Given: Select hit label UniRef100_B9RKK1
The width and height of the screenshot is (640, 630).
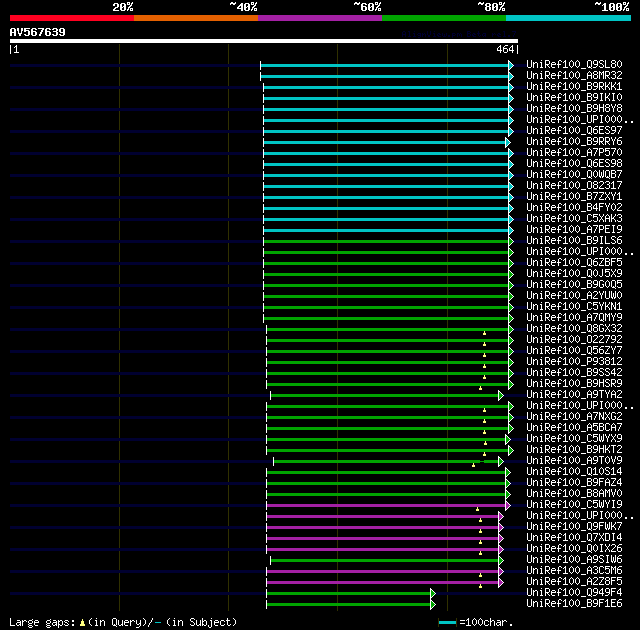Looking at the screenshot, I should (574, 87).
